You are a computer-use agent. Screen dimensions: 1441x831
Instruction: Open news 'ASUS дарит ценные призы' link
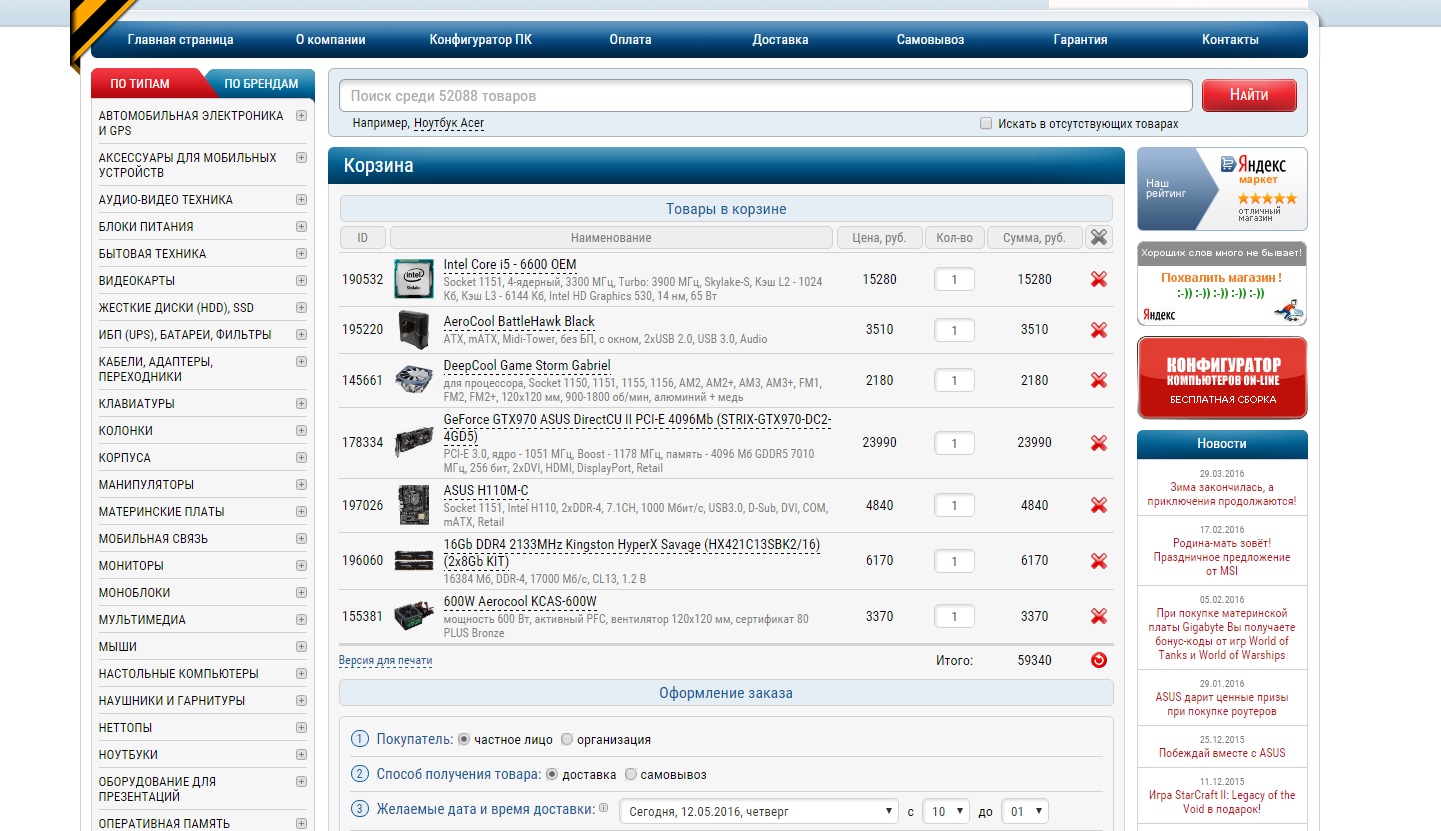click(x=1222, y=704)
